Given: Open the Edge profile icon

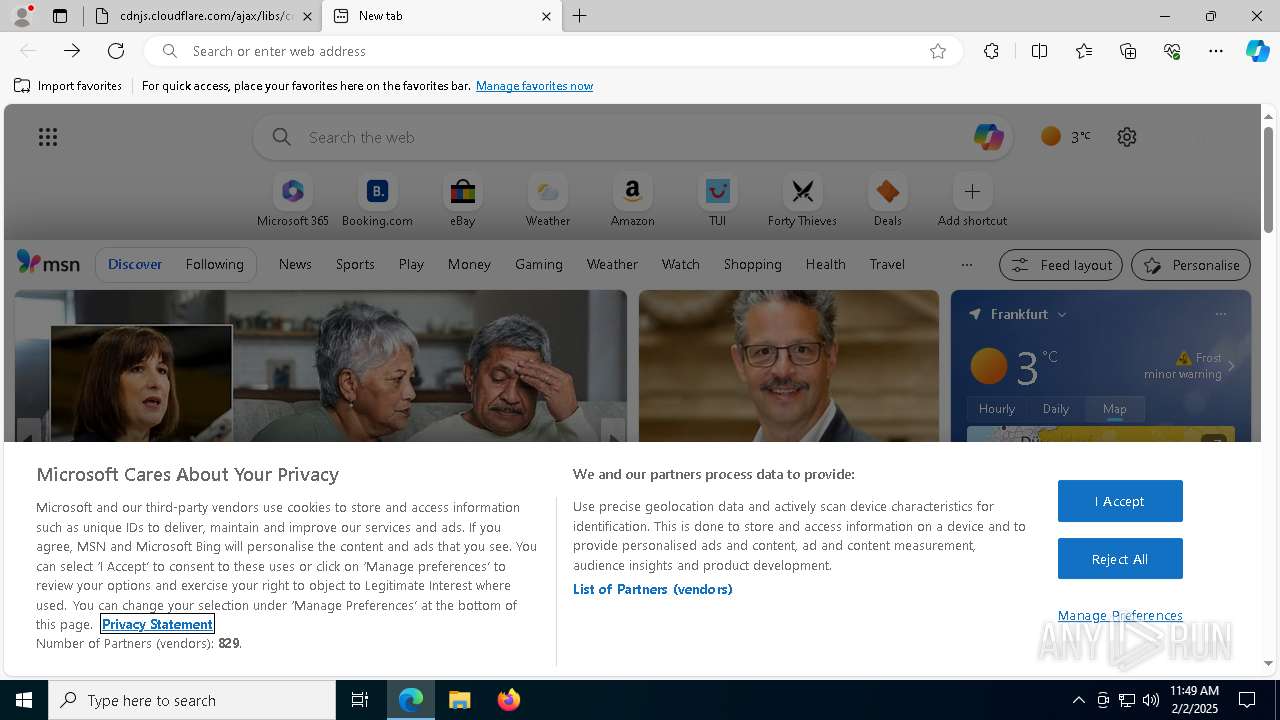Looking at the screenshot, I should [22, 16].
